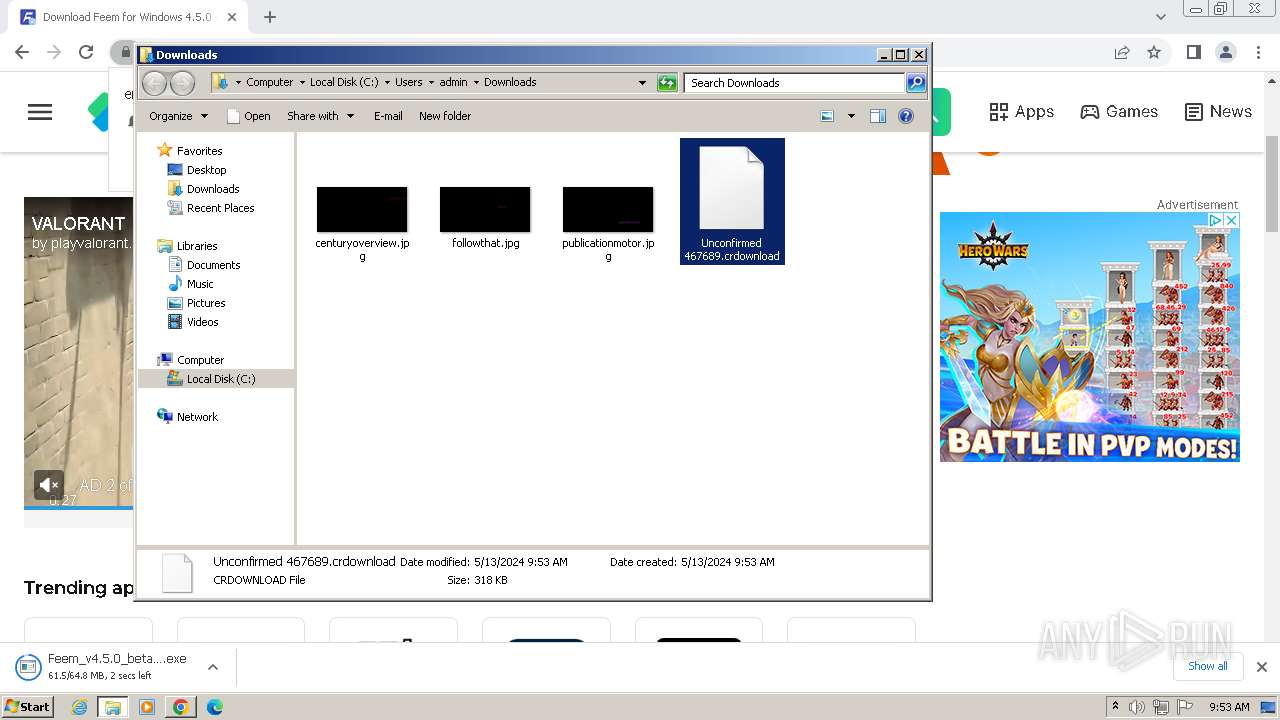
Task: Refresh the Downloads folder view
Action: click(x=667, y=83)
